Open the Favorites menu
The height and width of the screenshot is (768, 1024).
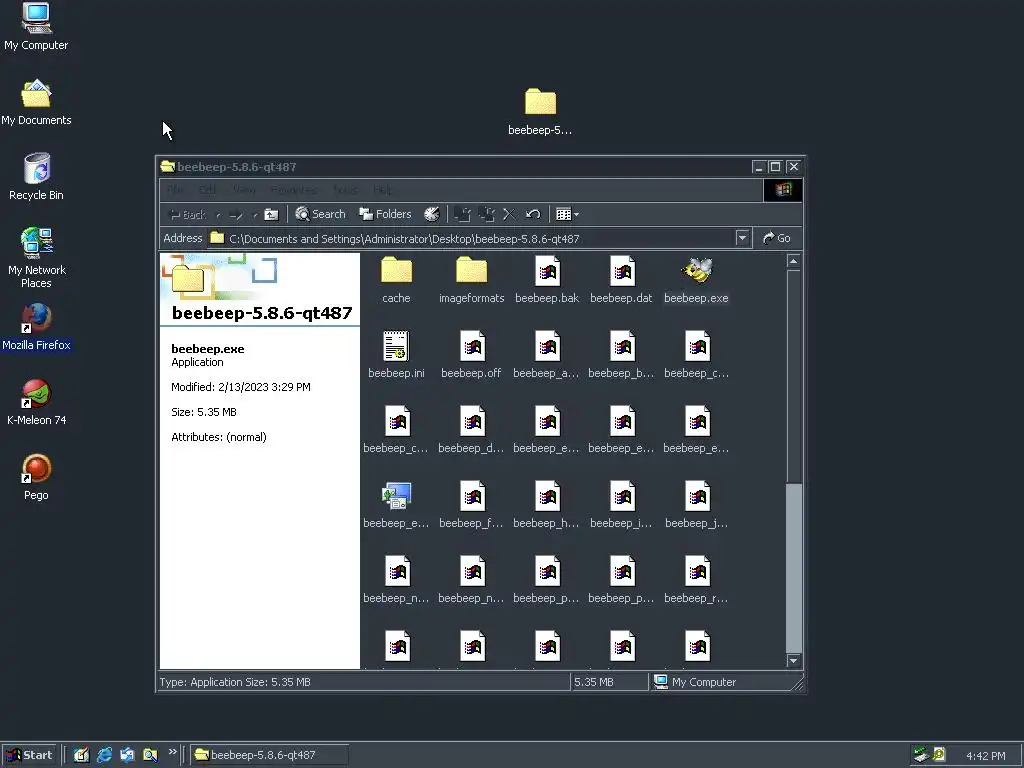coord(293,190)
